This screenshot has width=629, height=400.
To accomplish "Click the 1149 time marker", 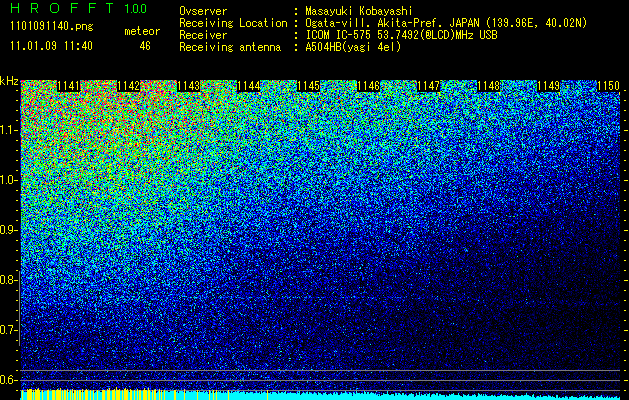I will tap(548, 86).
